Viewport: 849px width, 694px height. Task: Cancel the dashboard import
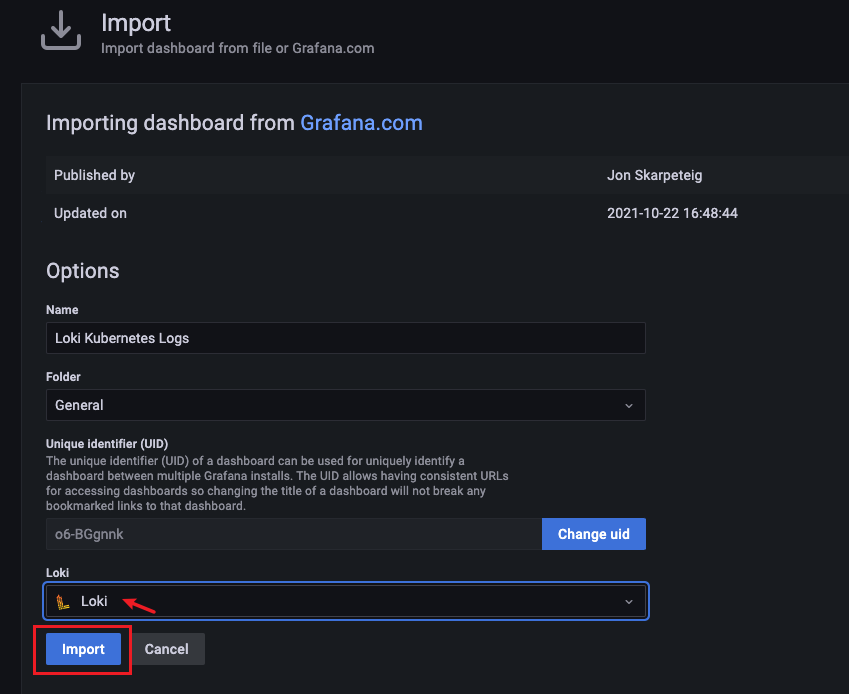(167, 649)
